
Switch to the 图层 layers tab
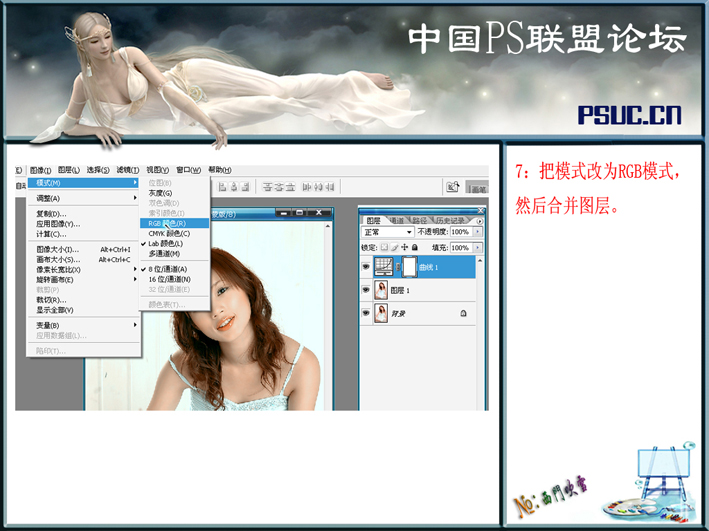coord(373,220)
